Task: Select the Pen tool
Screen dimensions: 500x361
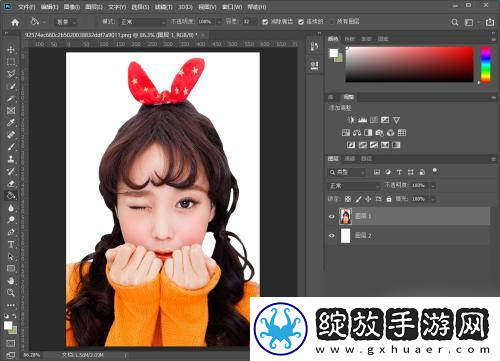Action: (11, 232)
